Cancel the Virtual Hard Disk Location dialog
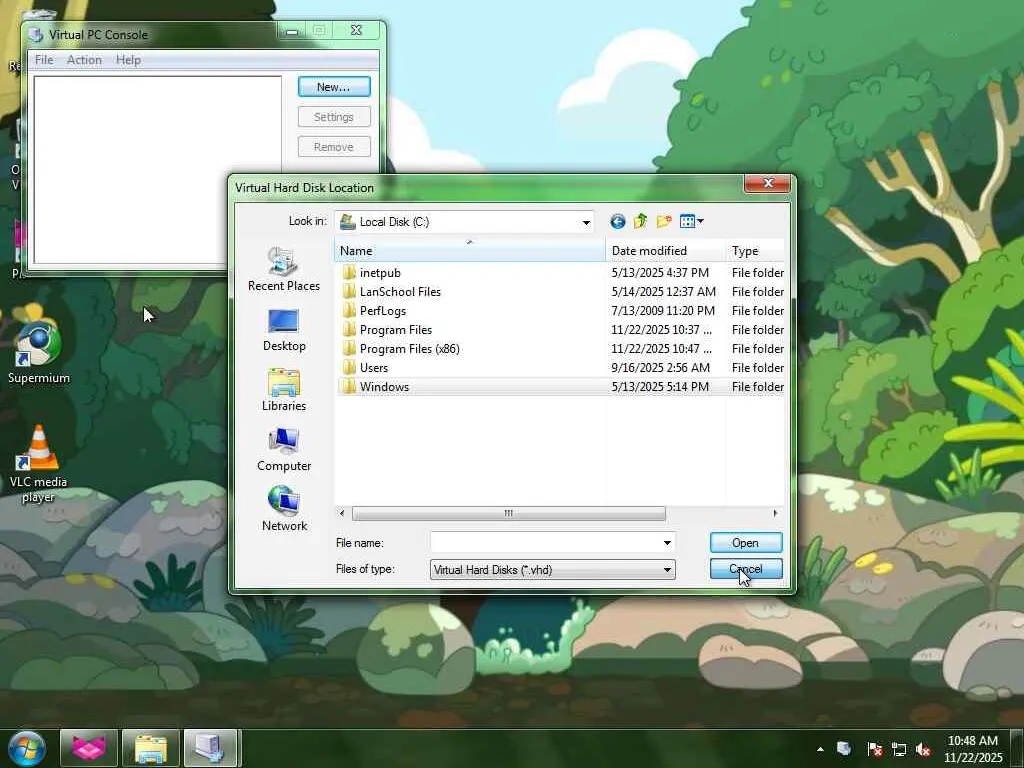Image resolution: width=1024 pixels, height=768 pixels. point(746,569)
